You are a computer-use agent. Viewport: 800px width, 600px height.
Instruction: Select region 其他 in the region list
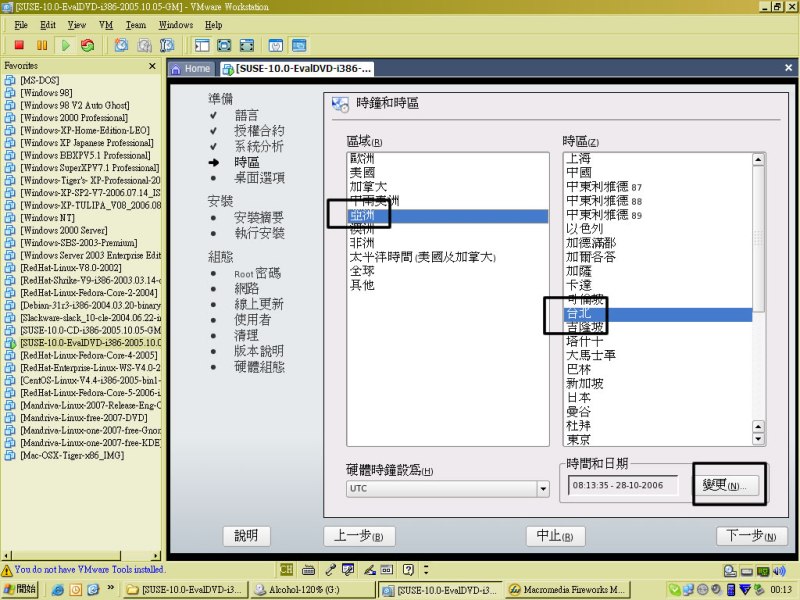447,285
